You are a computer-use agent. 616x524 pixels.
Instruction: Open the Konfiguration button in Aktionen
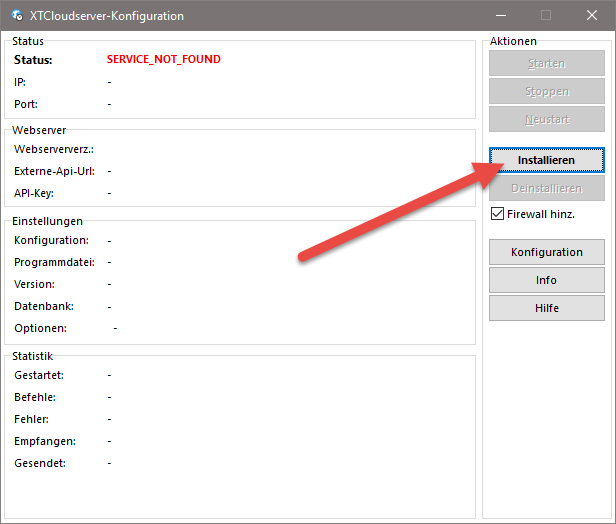[x=546, y=252]
